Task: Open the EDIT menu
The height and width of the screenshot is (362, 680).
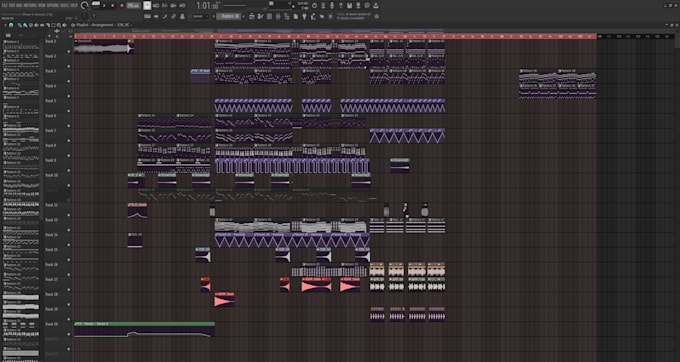Action: pyautogui.click(x=13, y=5)
